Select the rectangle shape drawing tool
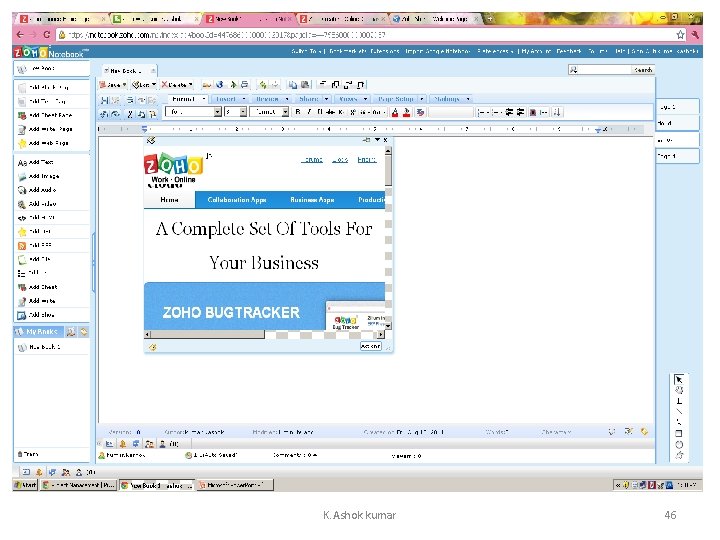This screenshot has width=720, height=540. tap(679, 433)
